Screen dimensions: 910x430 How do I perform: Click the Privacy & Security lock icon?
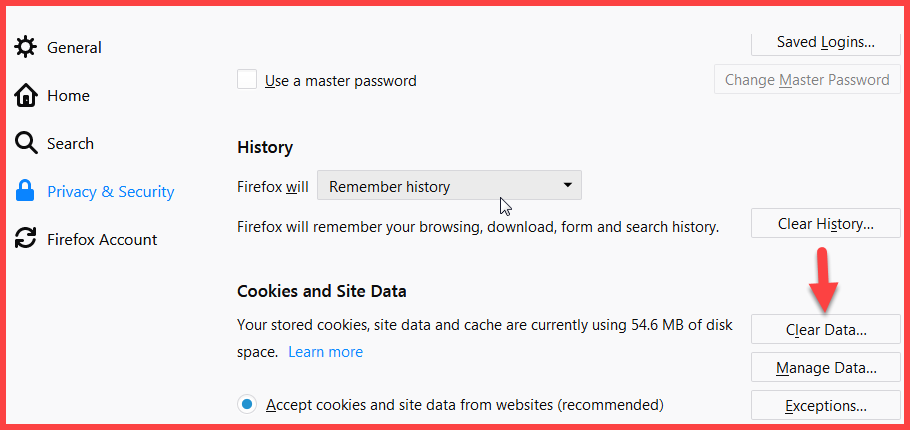[x=26, y=191]
